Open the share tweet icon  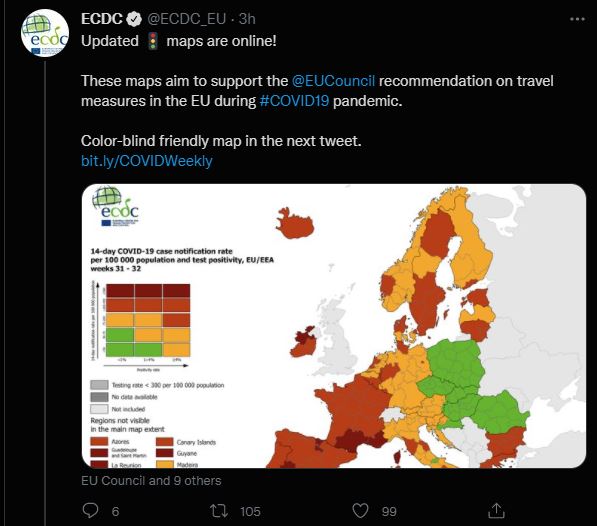tap(496, 510)
